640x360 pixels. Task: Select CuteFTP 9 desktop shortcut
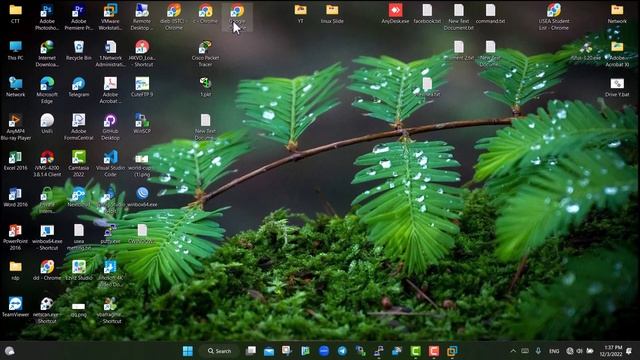pyautogui.click(x=142, y=87)
